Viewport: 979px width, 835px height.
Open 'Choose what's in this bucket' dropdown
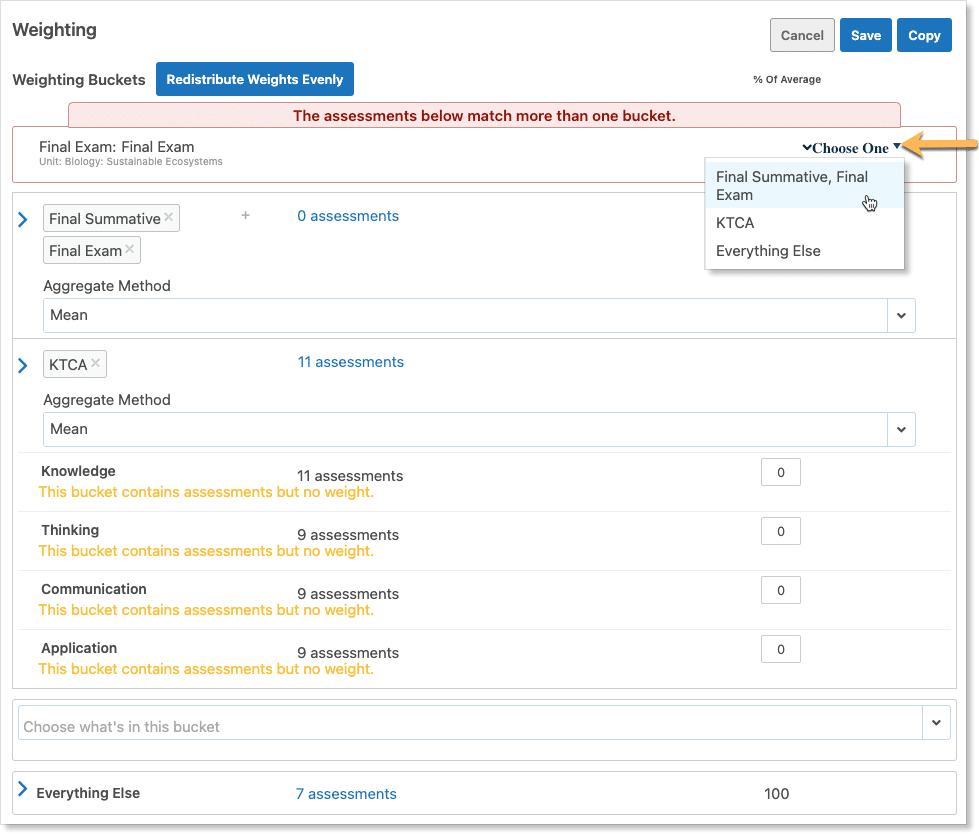tap(936, 722)
